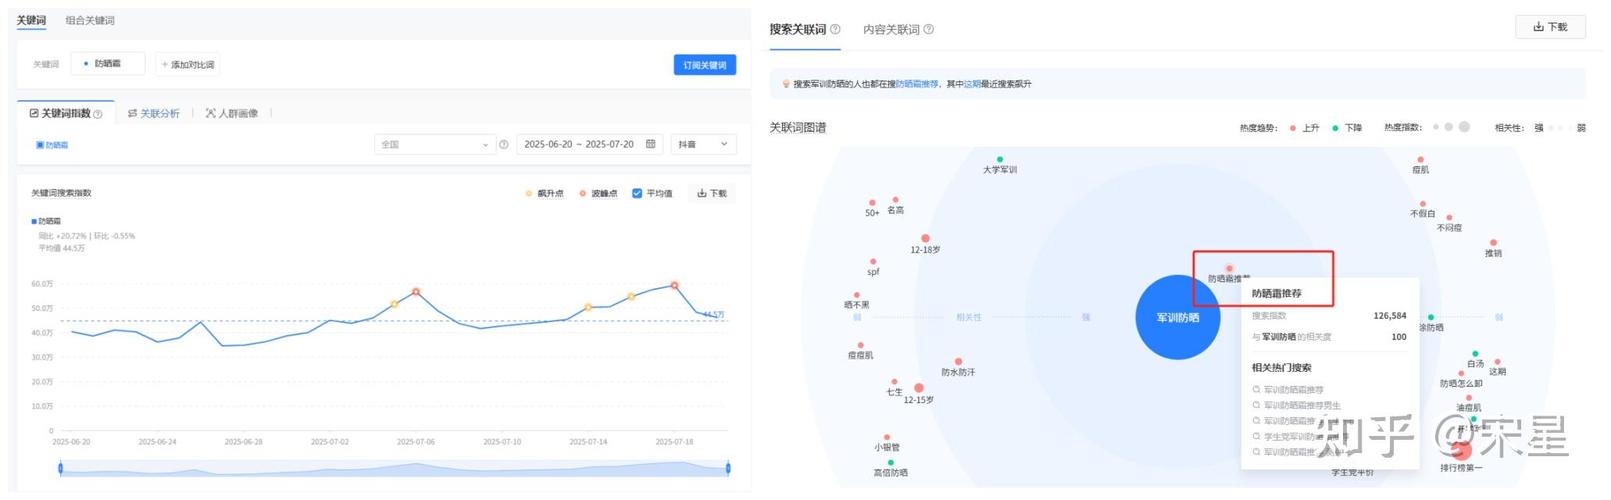1611x500 pixels.
Task: Open the 人群画像 tab
Action: pos(232,114)
